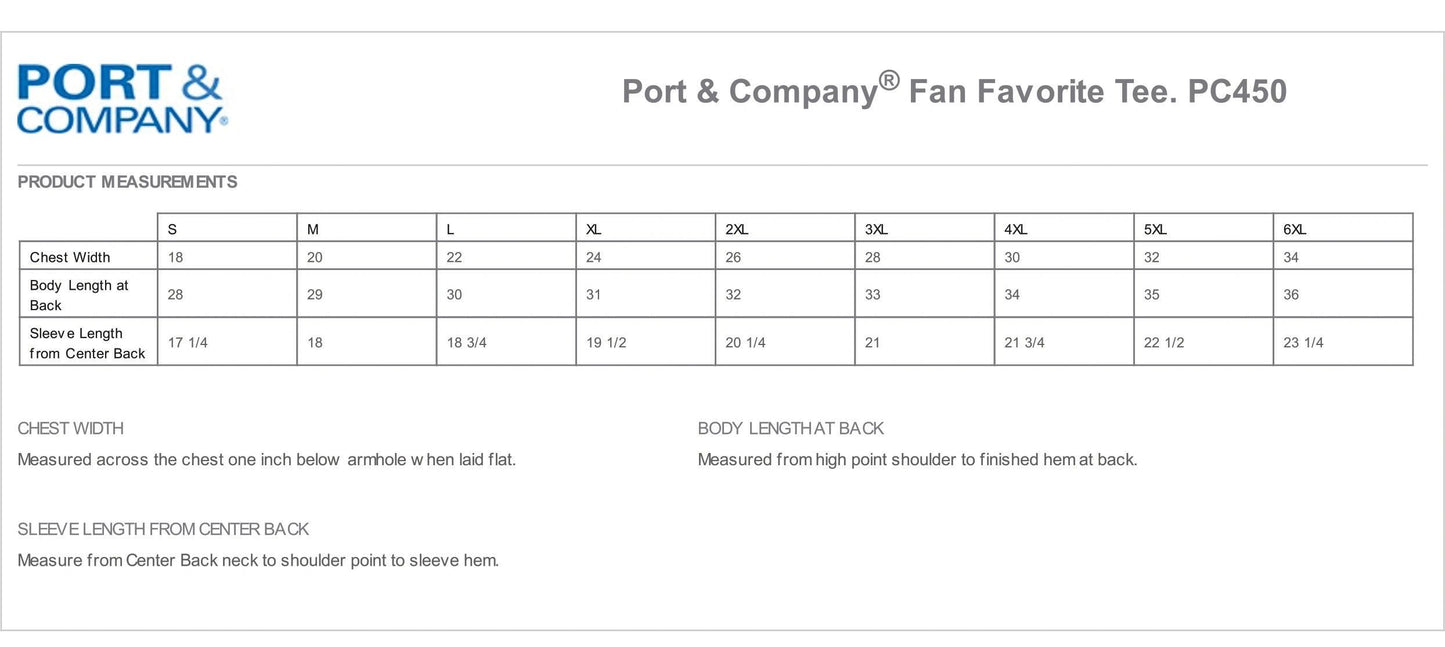Select the 6XL size column header
Viewport: 1445px width, 647px height.
tap(1295, 229)
